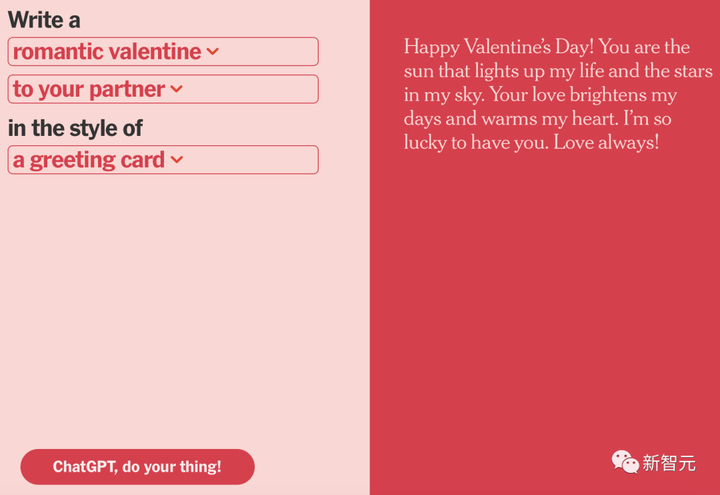
Task: Click the "Your love brightens my" line
Action: point(568,95)
